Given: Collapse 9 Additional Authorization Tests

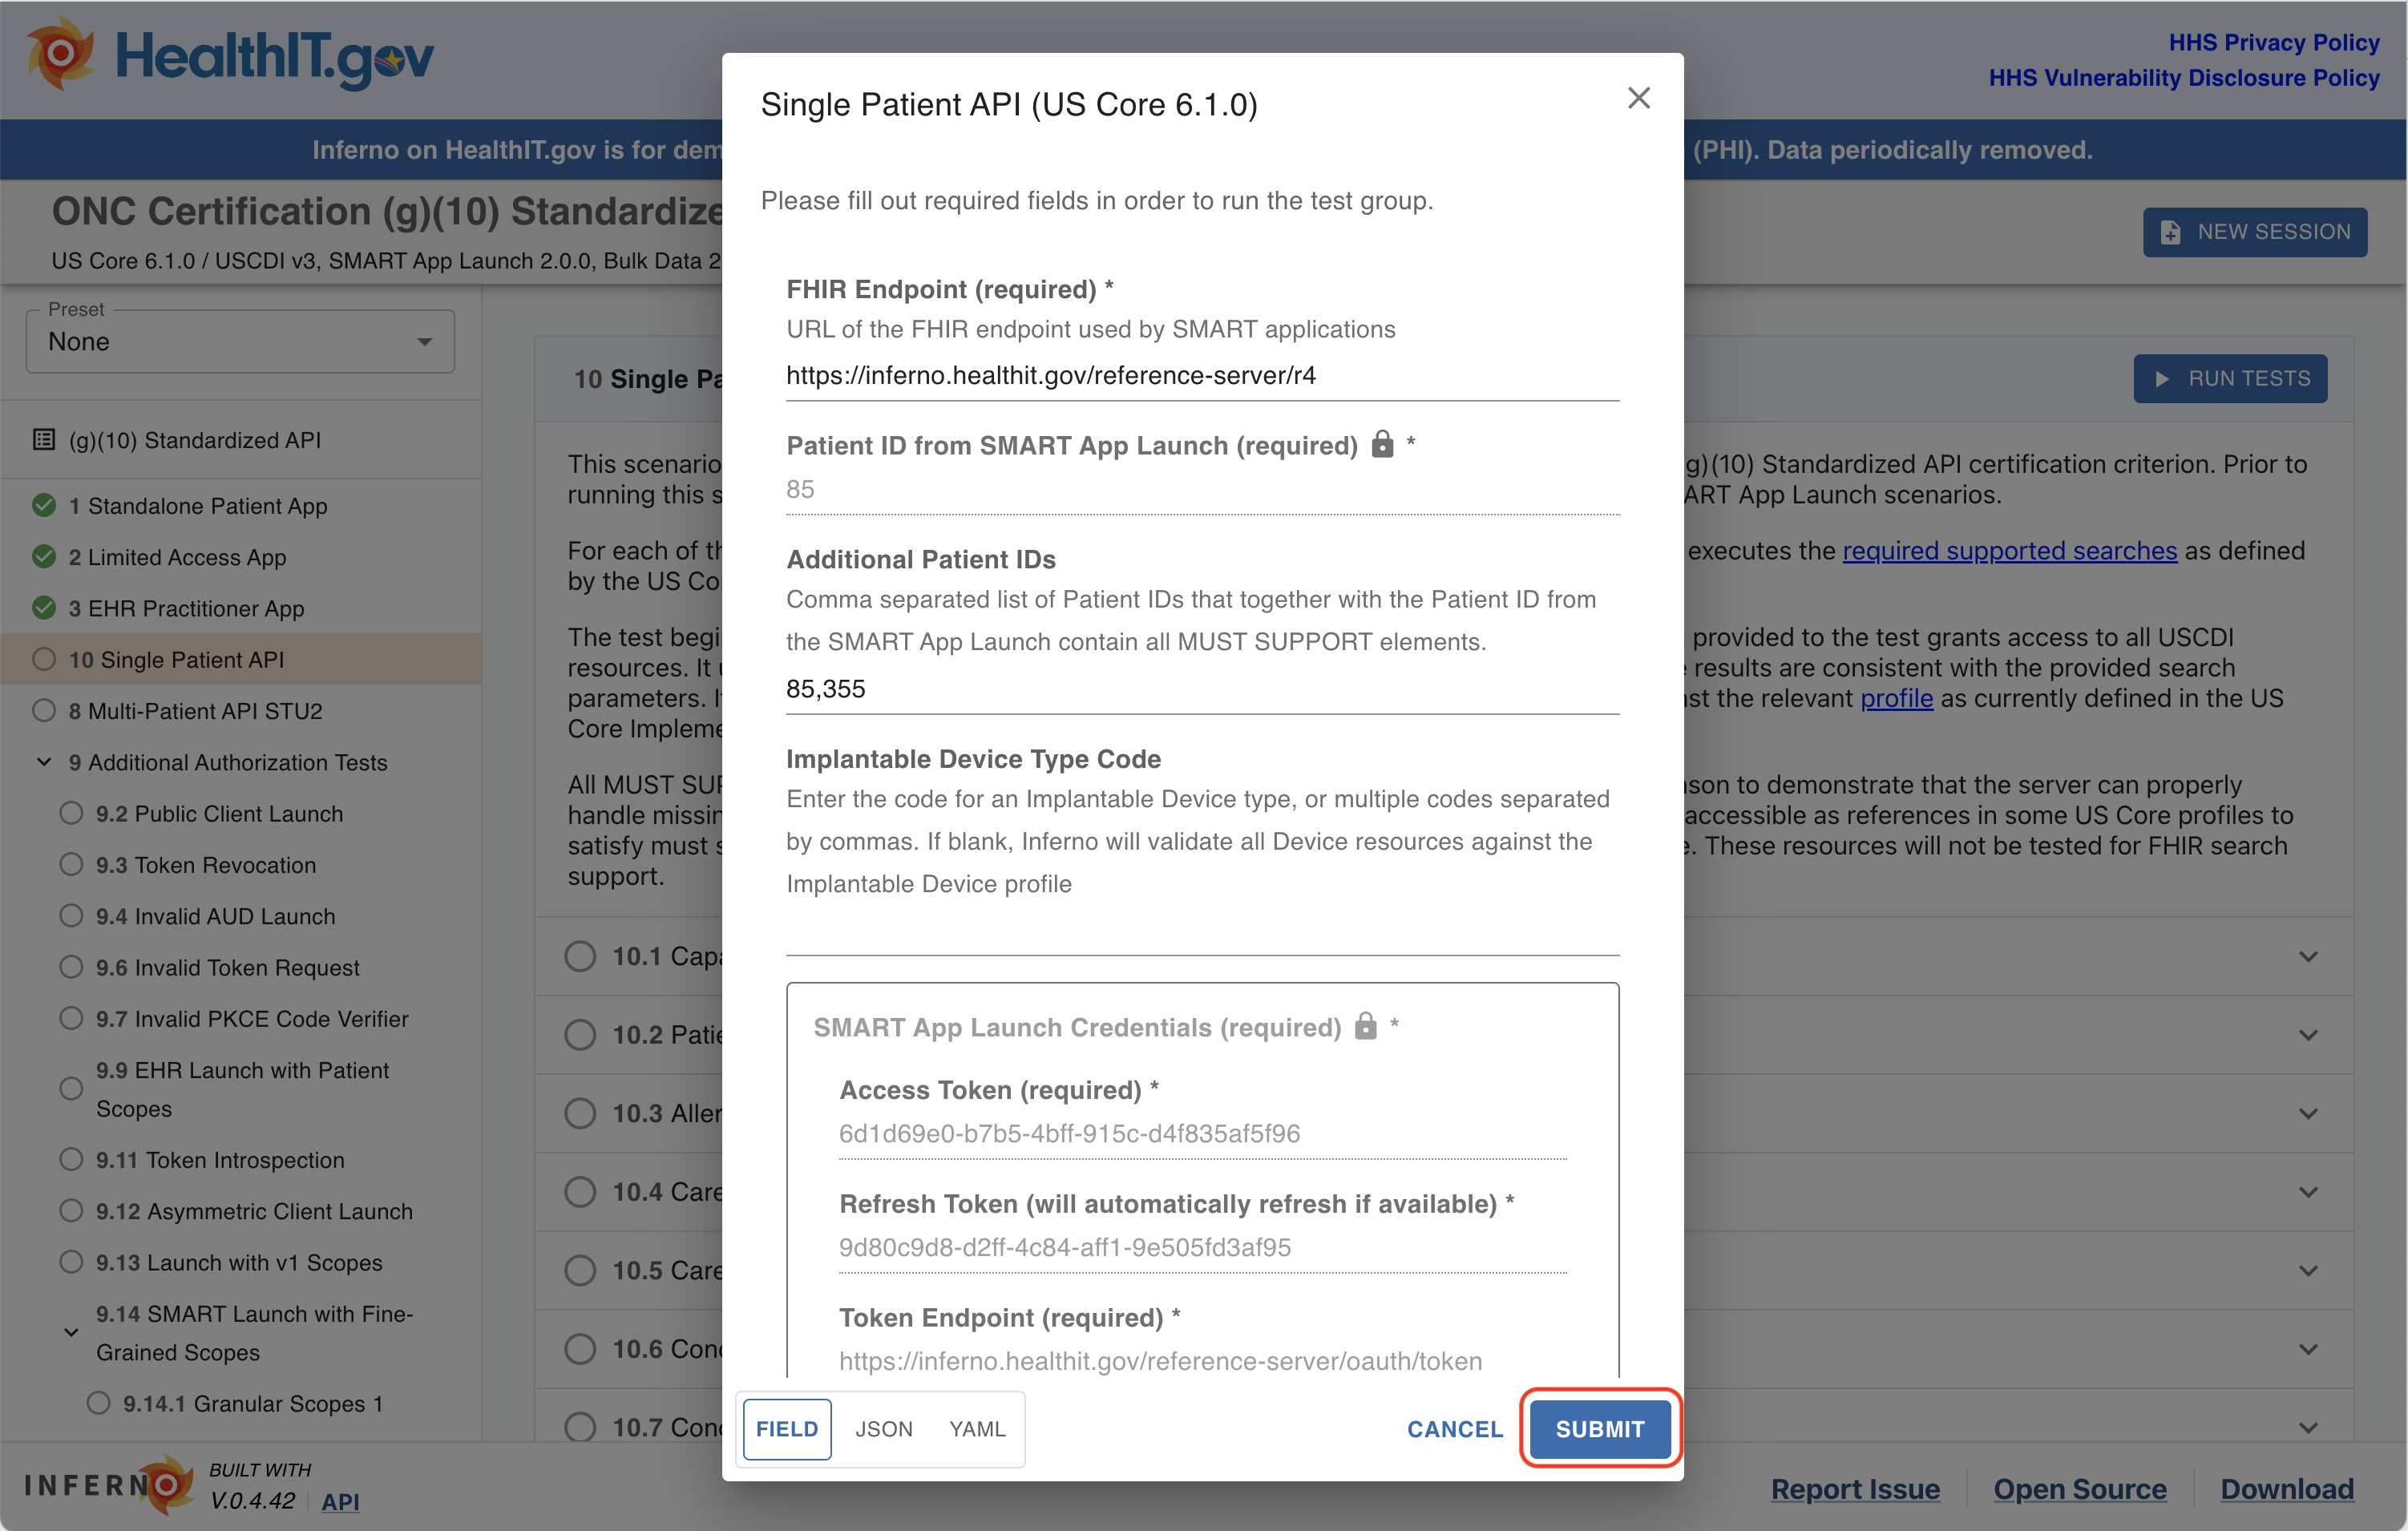Looking at the screenshot, I should [44, 762].
